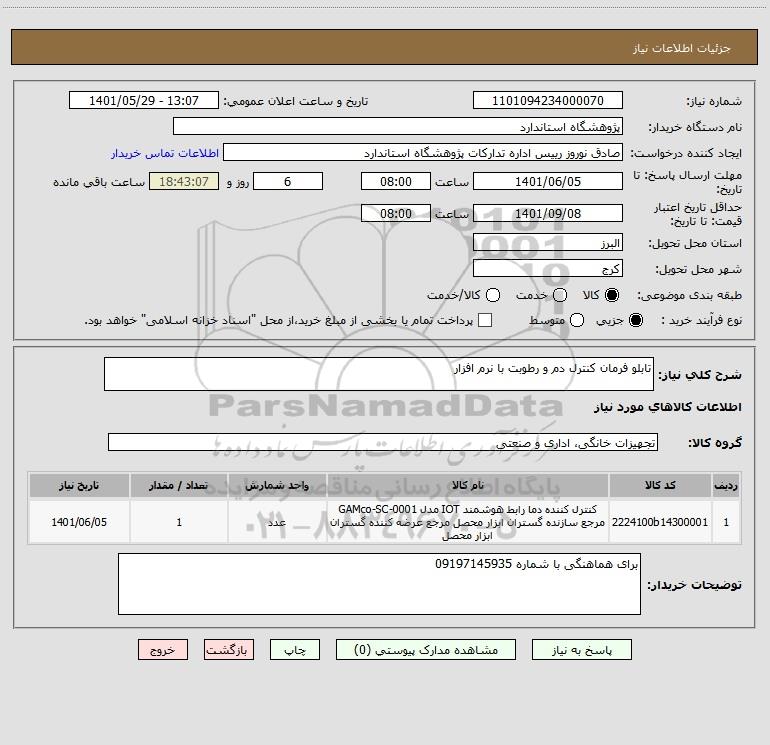Click the product name cell GAMco-SC-0001
This screenshot has height=745, width=770.
click(x=468, y=522)
